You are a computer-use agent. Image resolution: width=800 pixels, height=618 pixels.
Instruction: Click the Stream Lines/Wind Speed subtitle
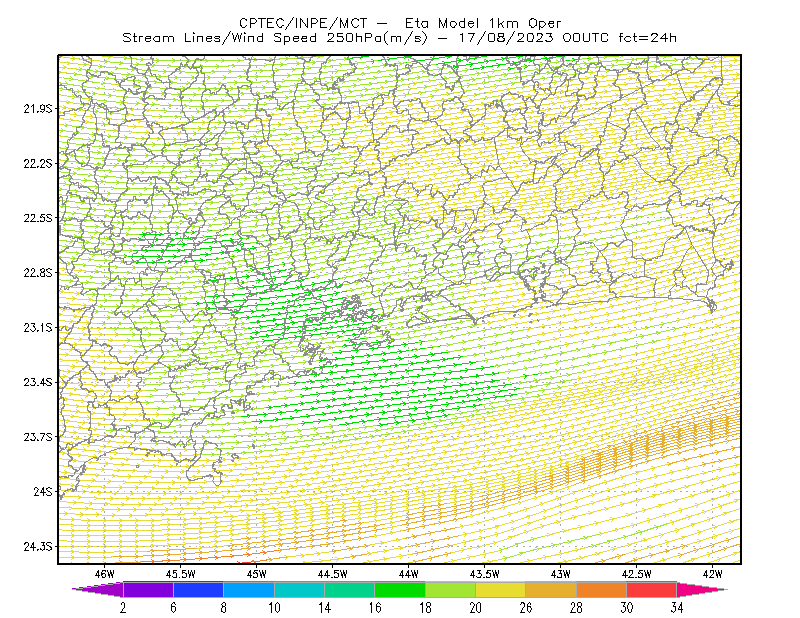pos(400,38)
